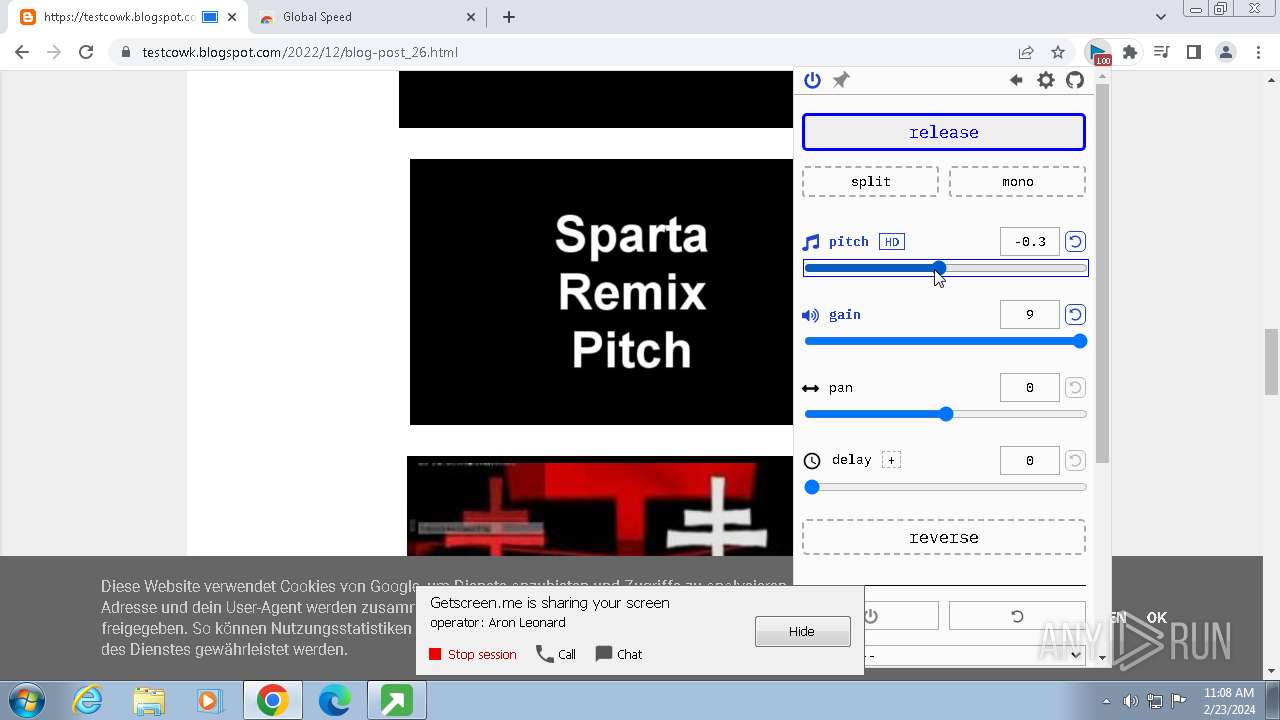The image size is (1280, 720).
Task: Click the Global Speed extension toolbar icon
Action: point(1098,52)
